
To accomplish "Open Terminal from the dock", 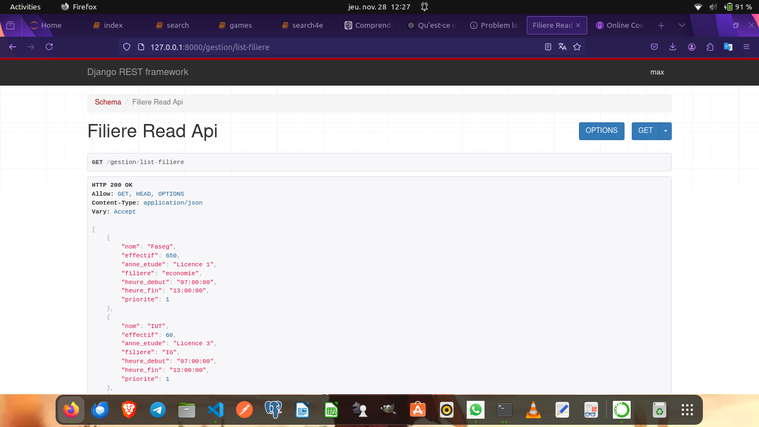I will point(504,410).
